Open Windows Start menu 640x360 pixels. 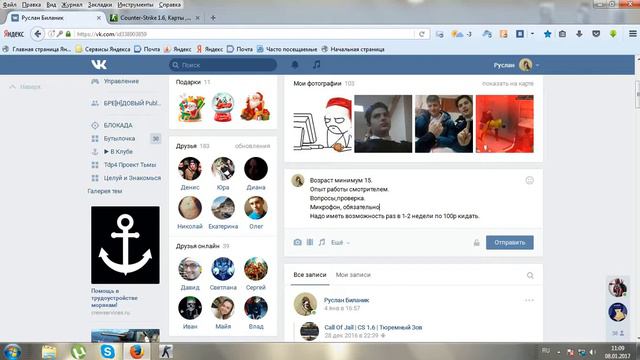[x=12, y=351]
